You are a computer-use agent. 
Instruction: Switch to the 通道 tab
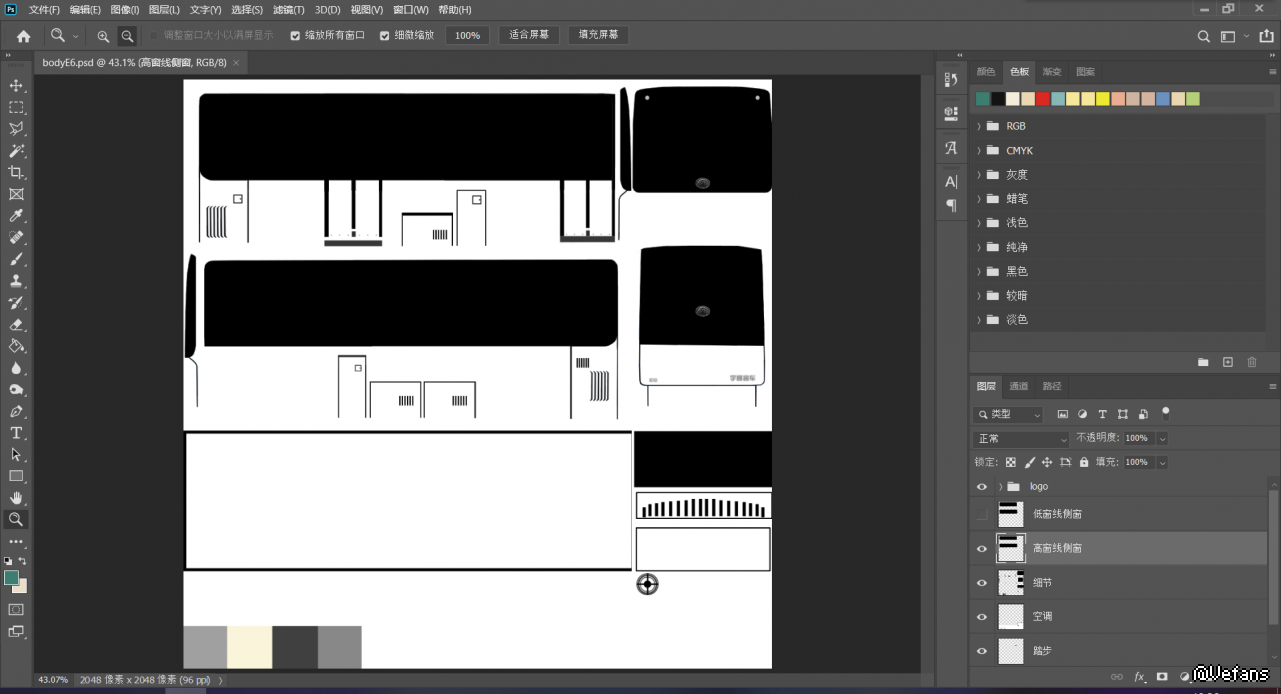coord(1018,386)
